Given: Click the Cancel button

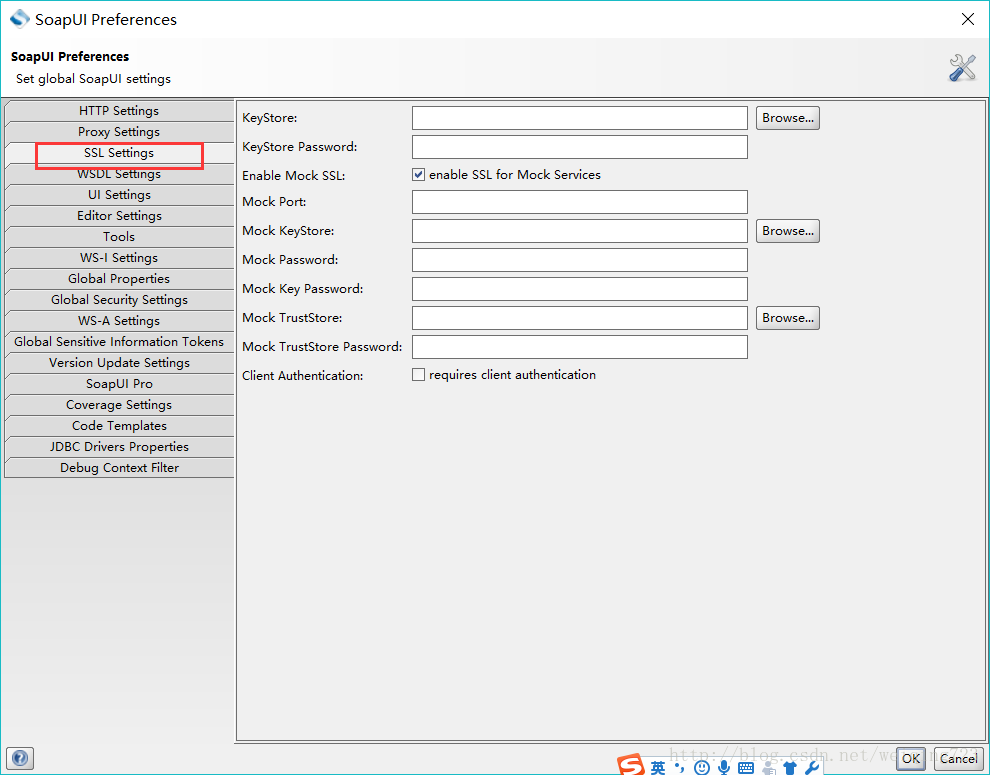Looking at the screenshot, I should [x=958, y=759].
